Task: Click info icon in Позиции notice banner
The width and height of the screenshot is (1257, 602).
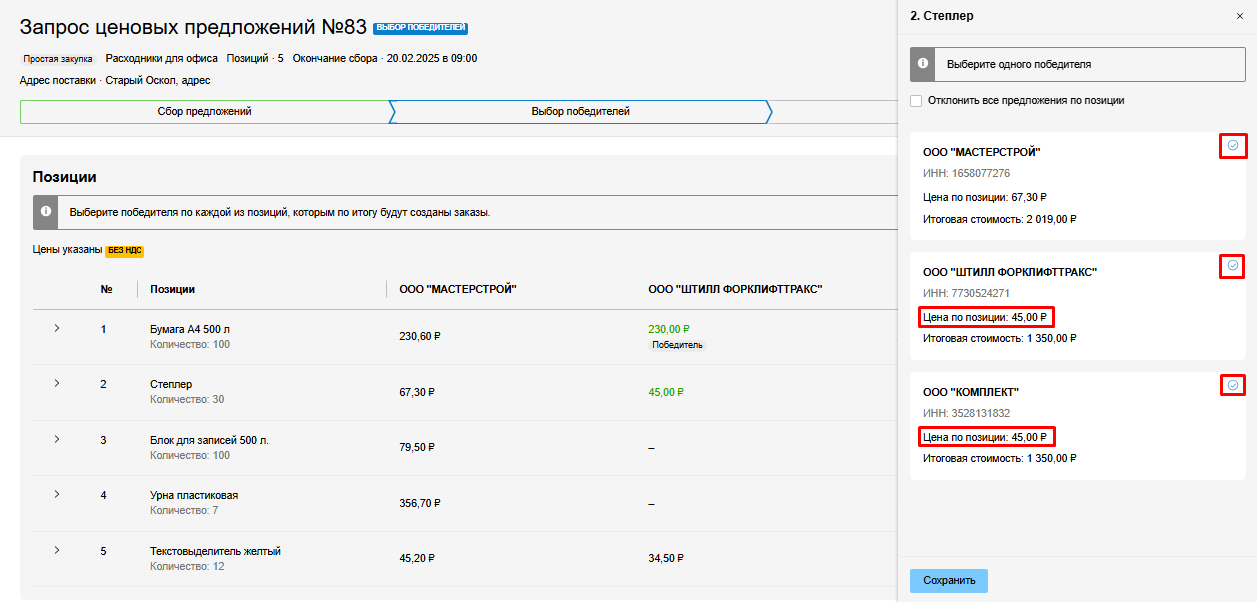Action: [x=45, y=213]
